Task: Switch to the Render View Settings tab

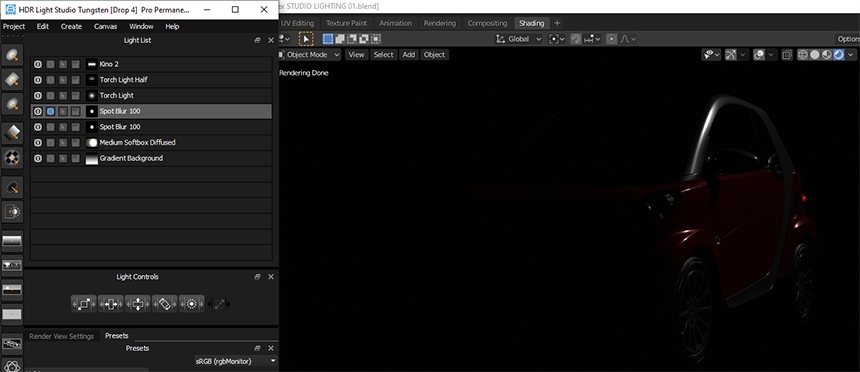Action: [61, 336]
